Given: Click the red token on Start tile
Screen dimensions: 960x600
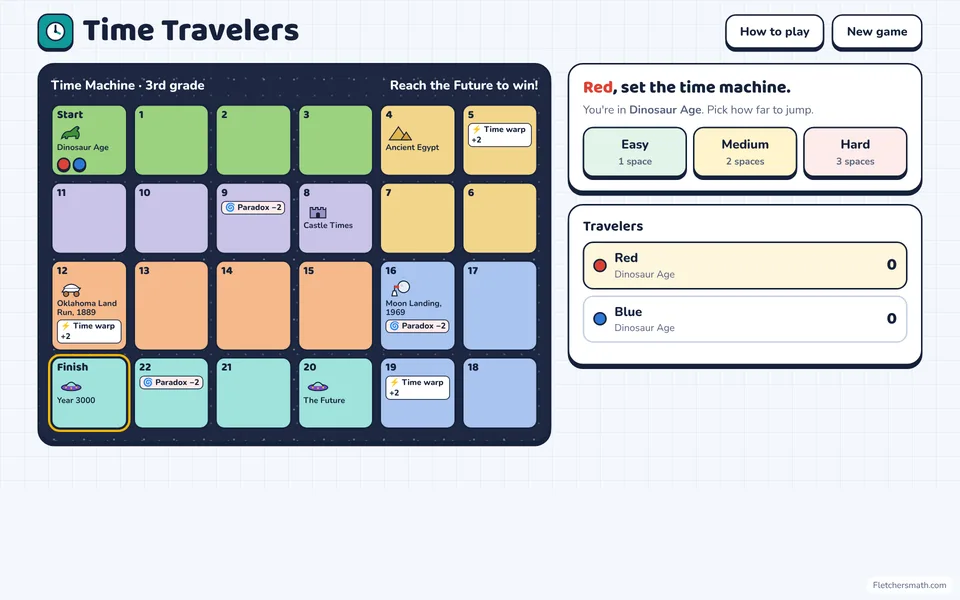Looking at the screenshot, I should 64,164.
